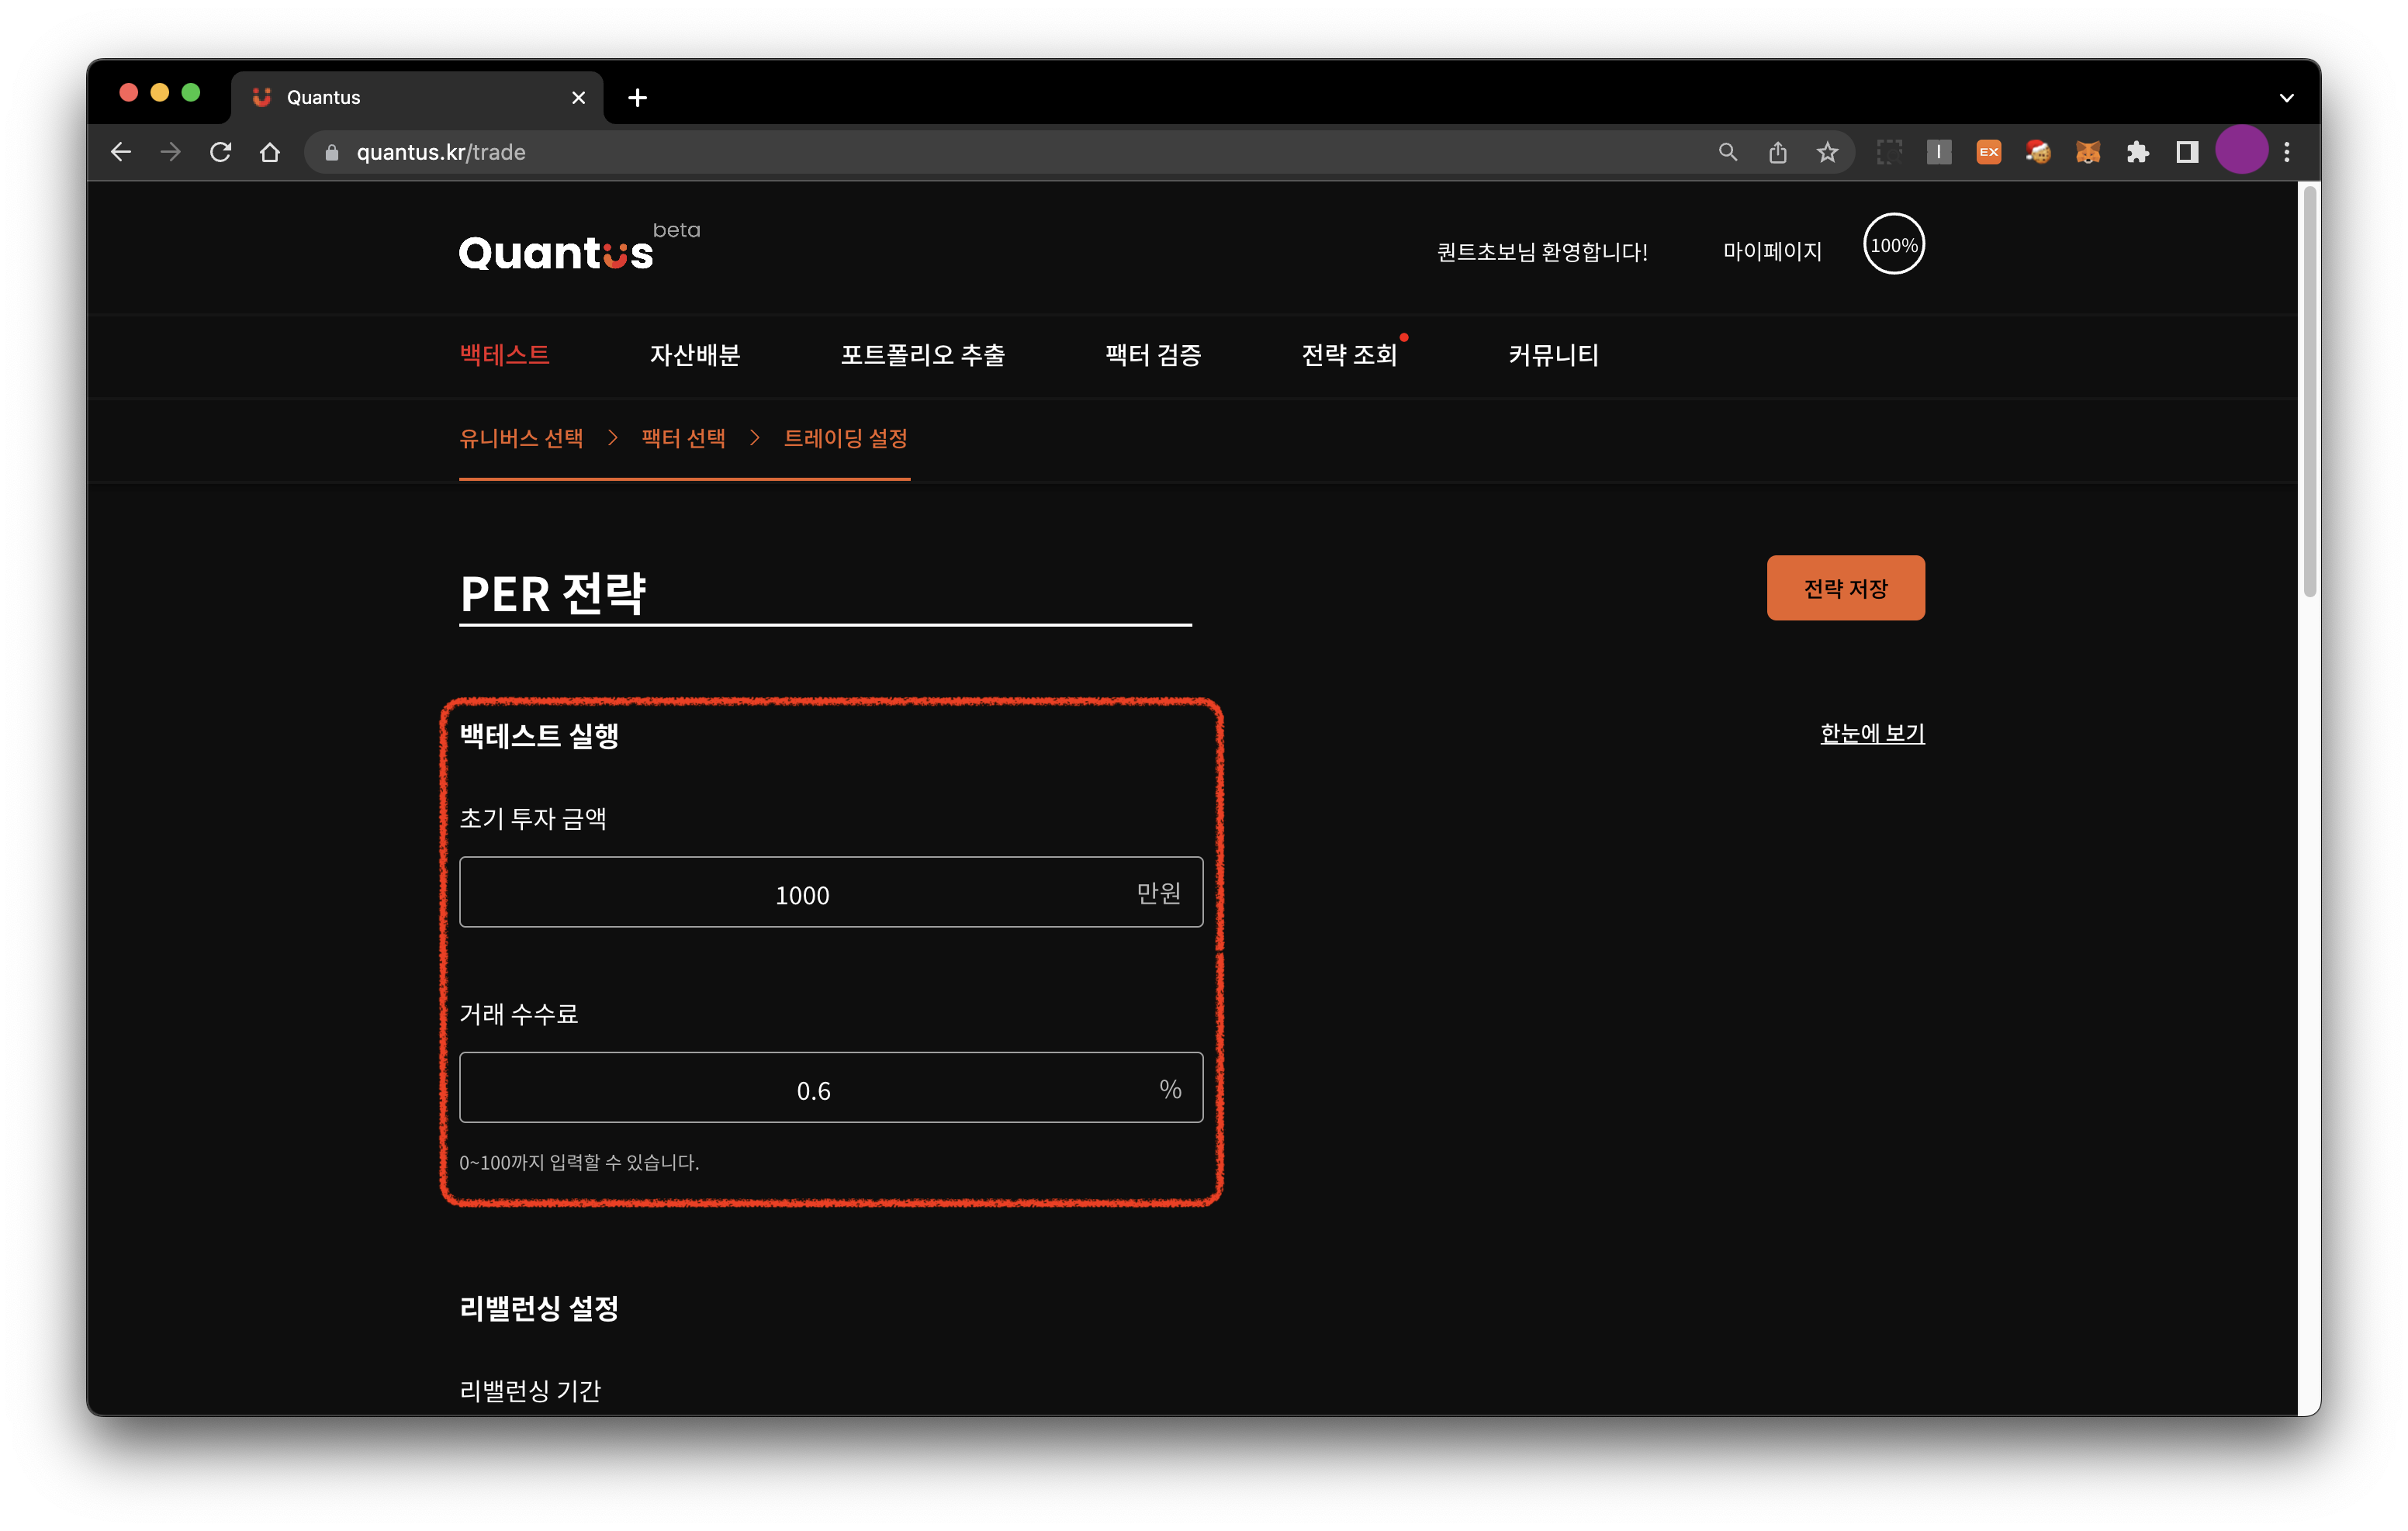This screenshot has width=2408, height=1531.
Task: Go to 유니버스 선택 step
Action: click(x=521, y=438)
